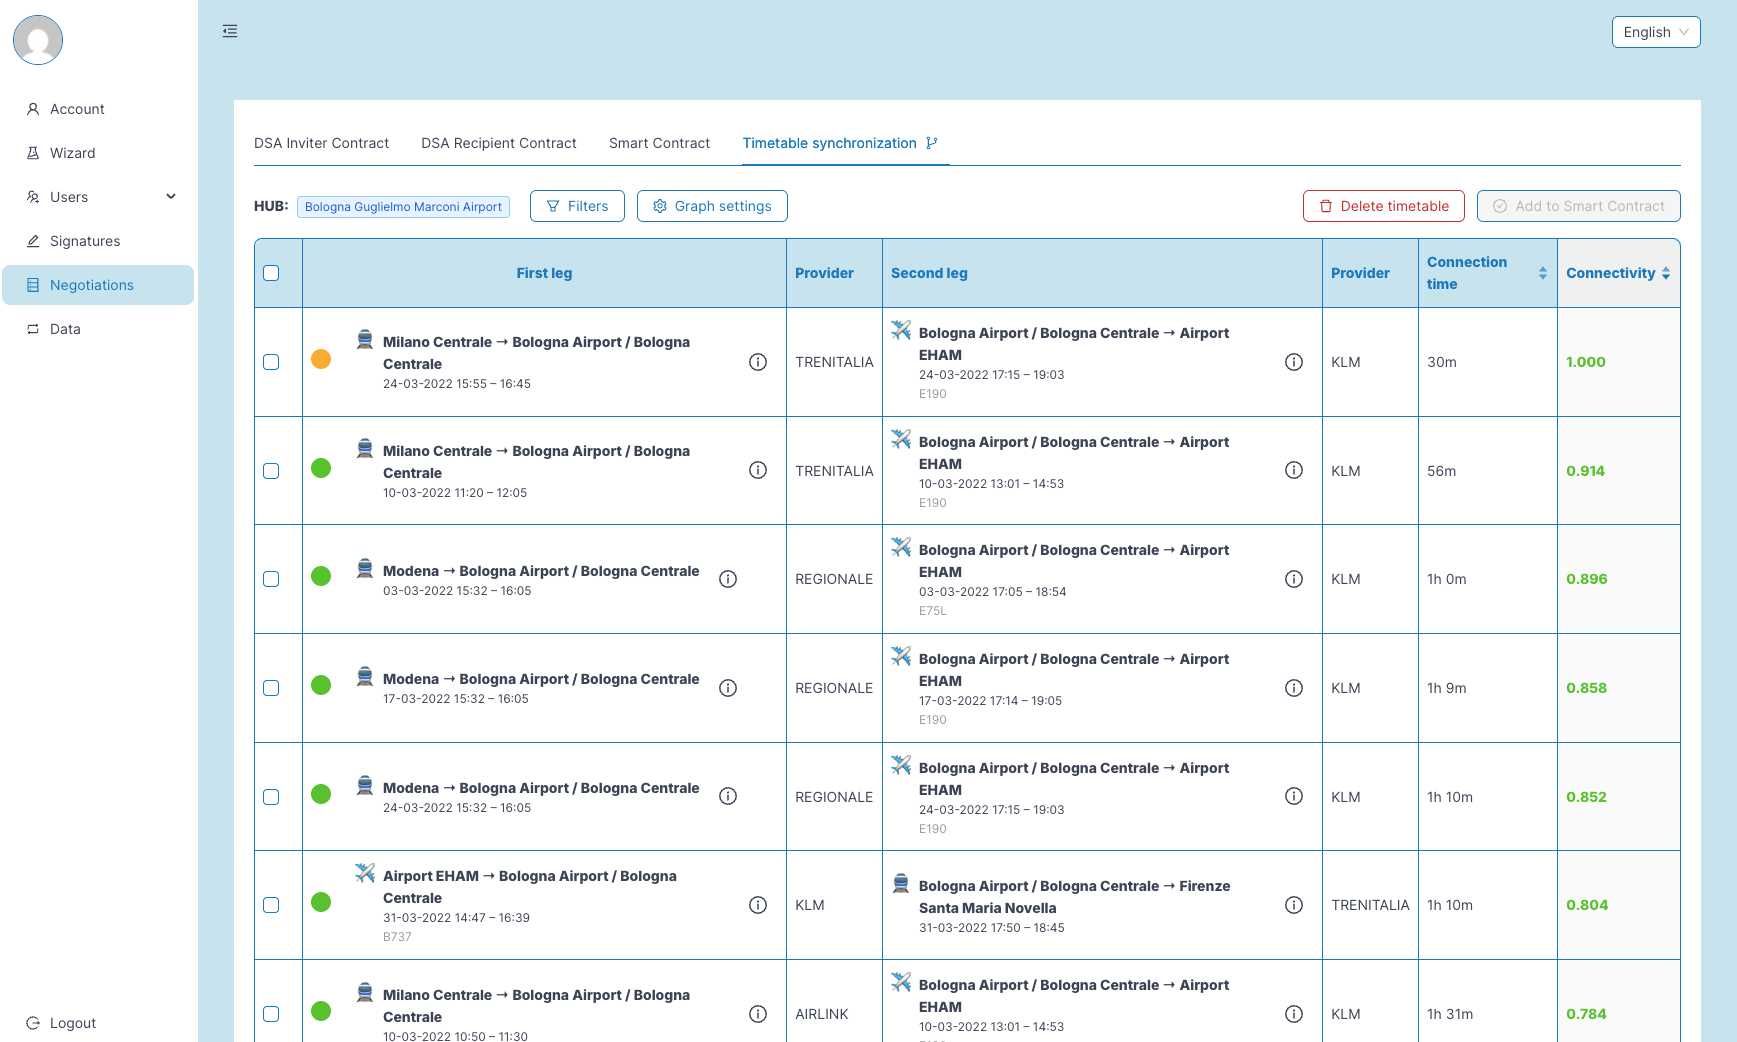Image resolution: width=1737 pixels, height=1042 pixels.
Task: Click the branch icon next to Timetable synchronization
Action: tap(932, 143)
